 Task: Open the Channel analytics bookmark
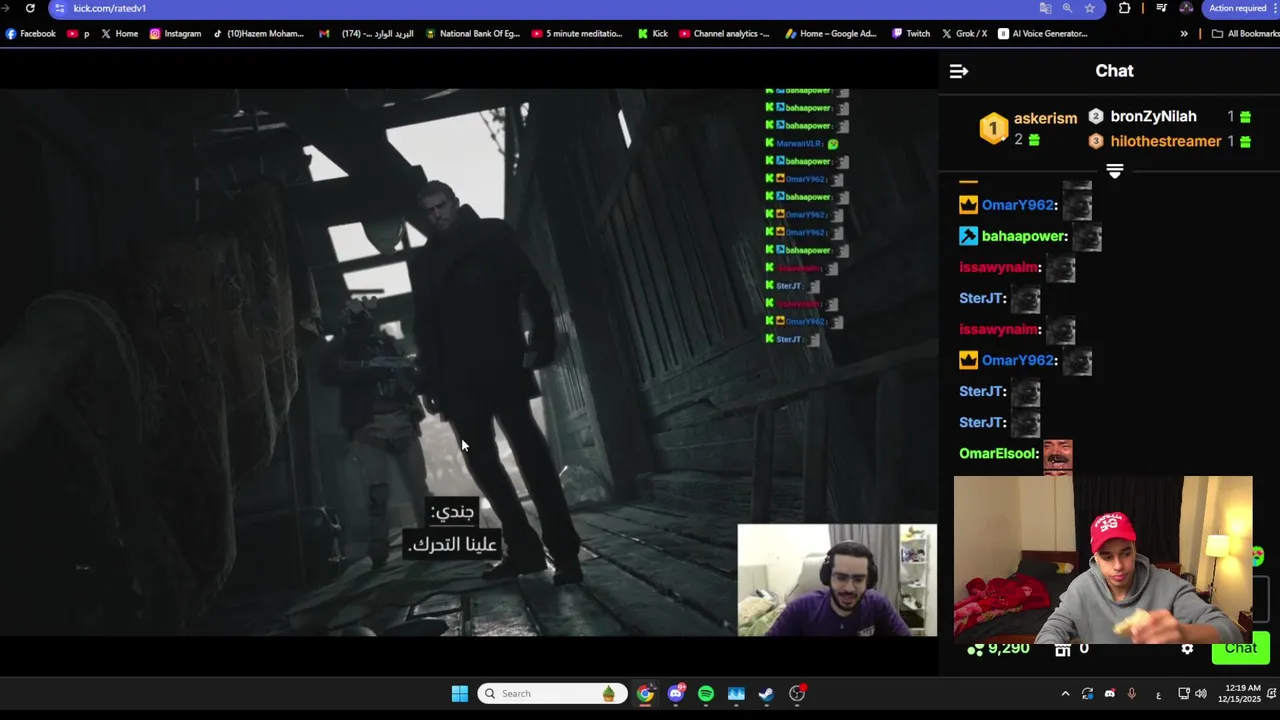pos(724,33)
